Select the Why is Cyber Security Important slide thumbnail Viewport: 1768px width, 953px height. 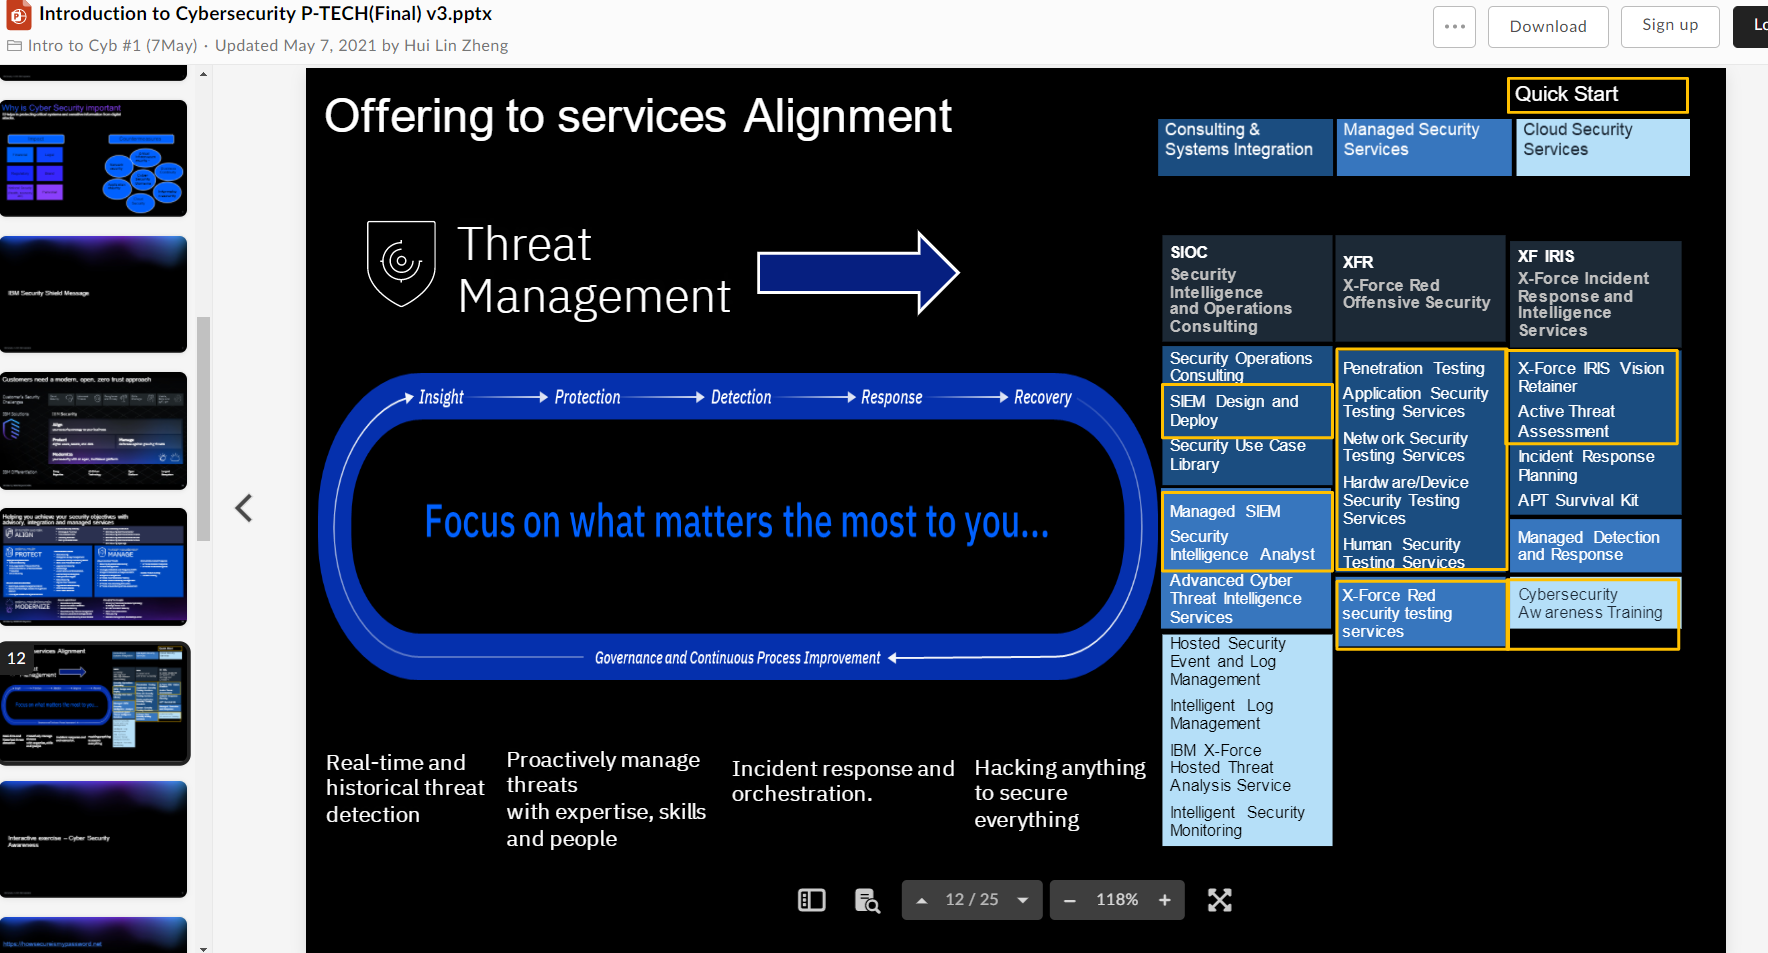(94, 158)
